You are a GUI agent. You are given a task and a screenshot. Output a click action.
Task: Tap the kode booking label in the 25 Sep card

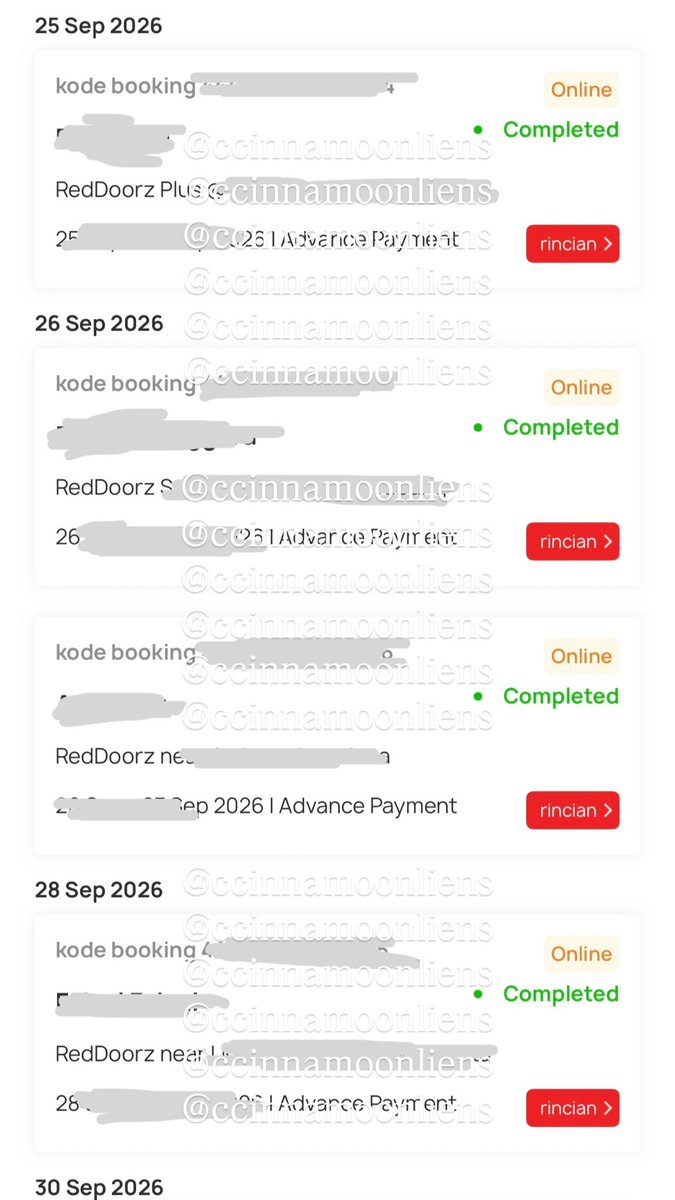[126, 86]
